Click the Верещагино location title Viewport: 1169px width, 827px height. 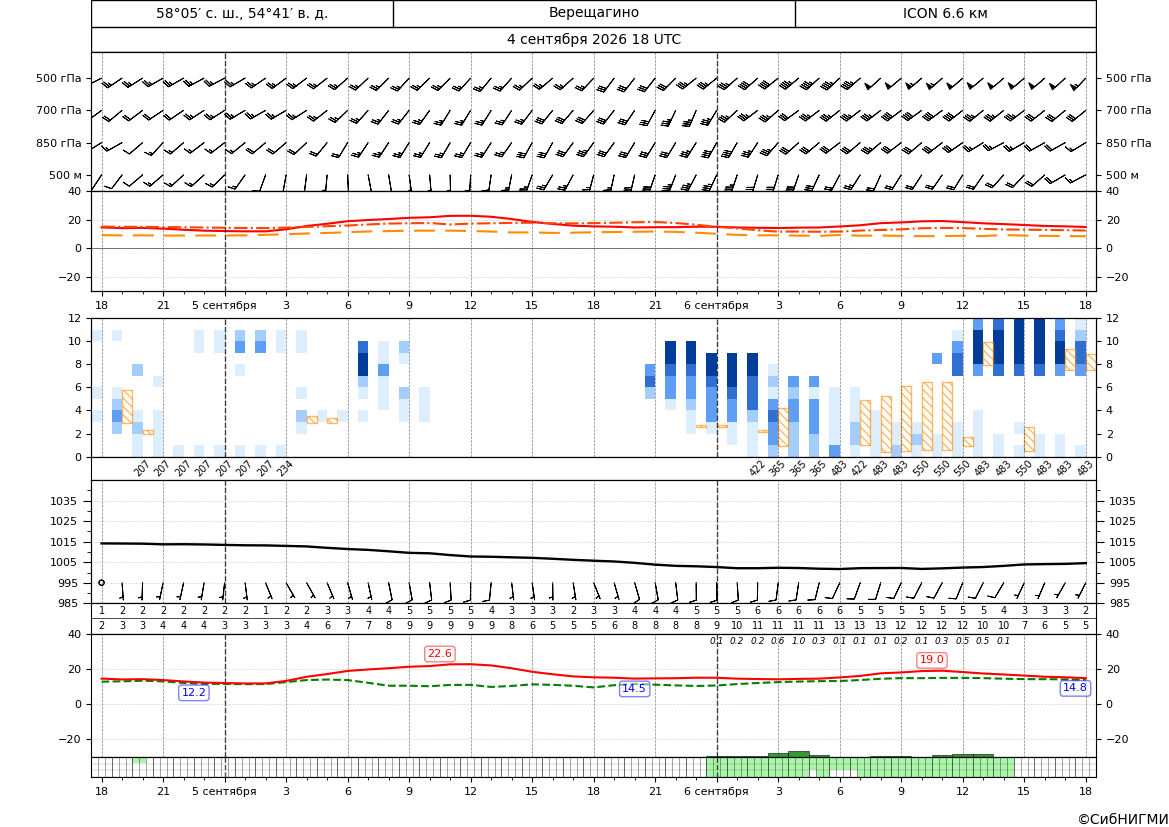[x=593, y=13]
